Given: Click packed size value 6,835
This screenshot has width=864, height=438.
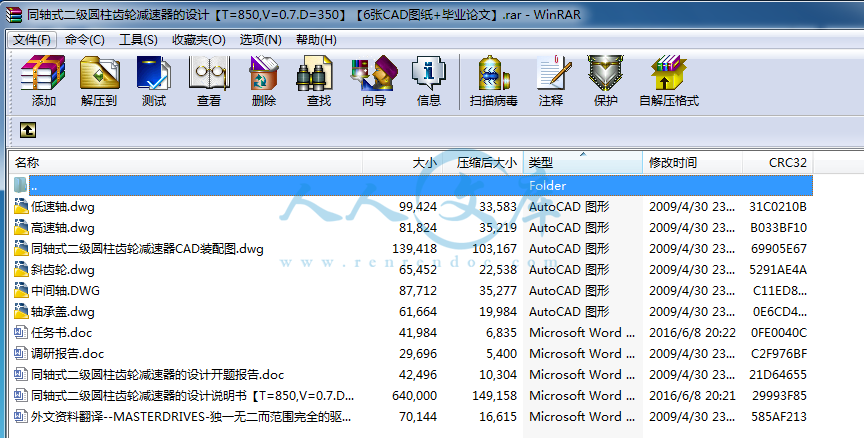Looking at the screenshot, I should (x=501, y=333).
